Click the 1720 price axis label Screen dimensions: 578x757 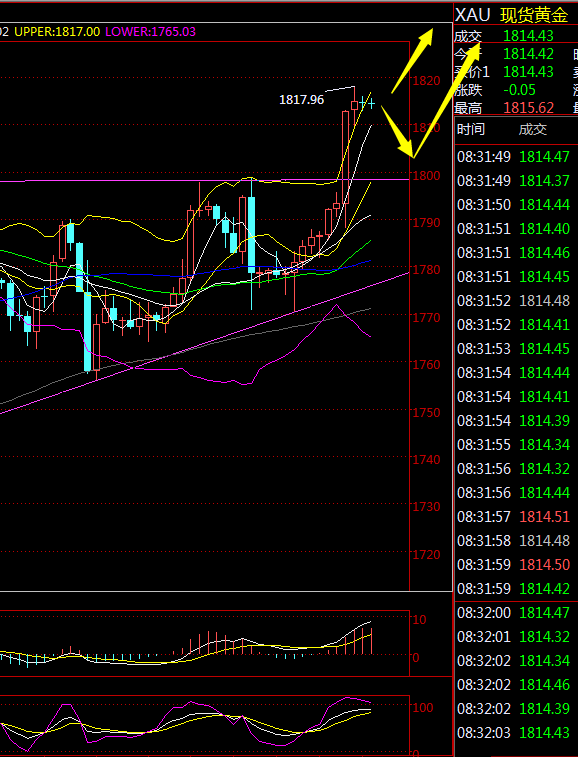426,554
